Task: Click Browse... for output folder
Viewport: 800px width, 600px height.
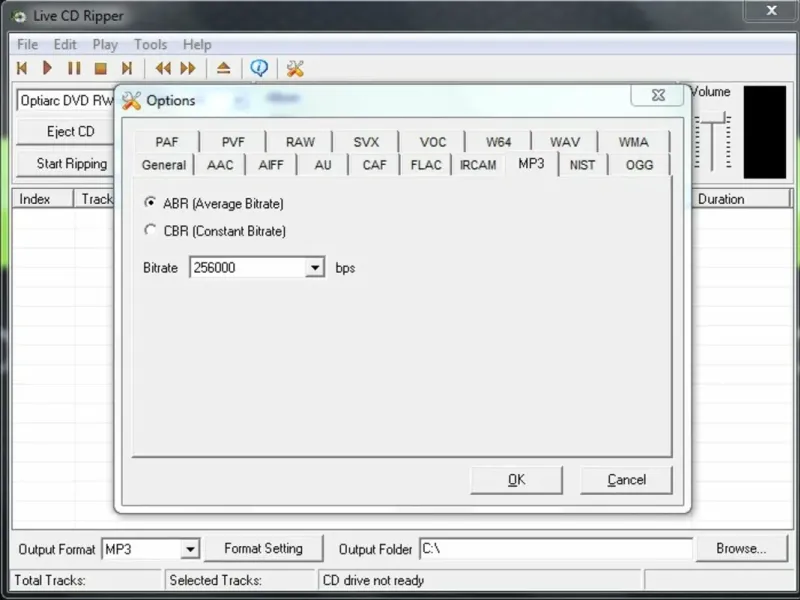Action: (x=741, y=548)
